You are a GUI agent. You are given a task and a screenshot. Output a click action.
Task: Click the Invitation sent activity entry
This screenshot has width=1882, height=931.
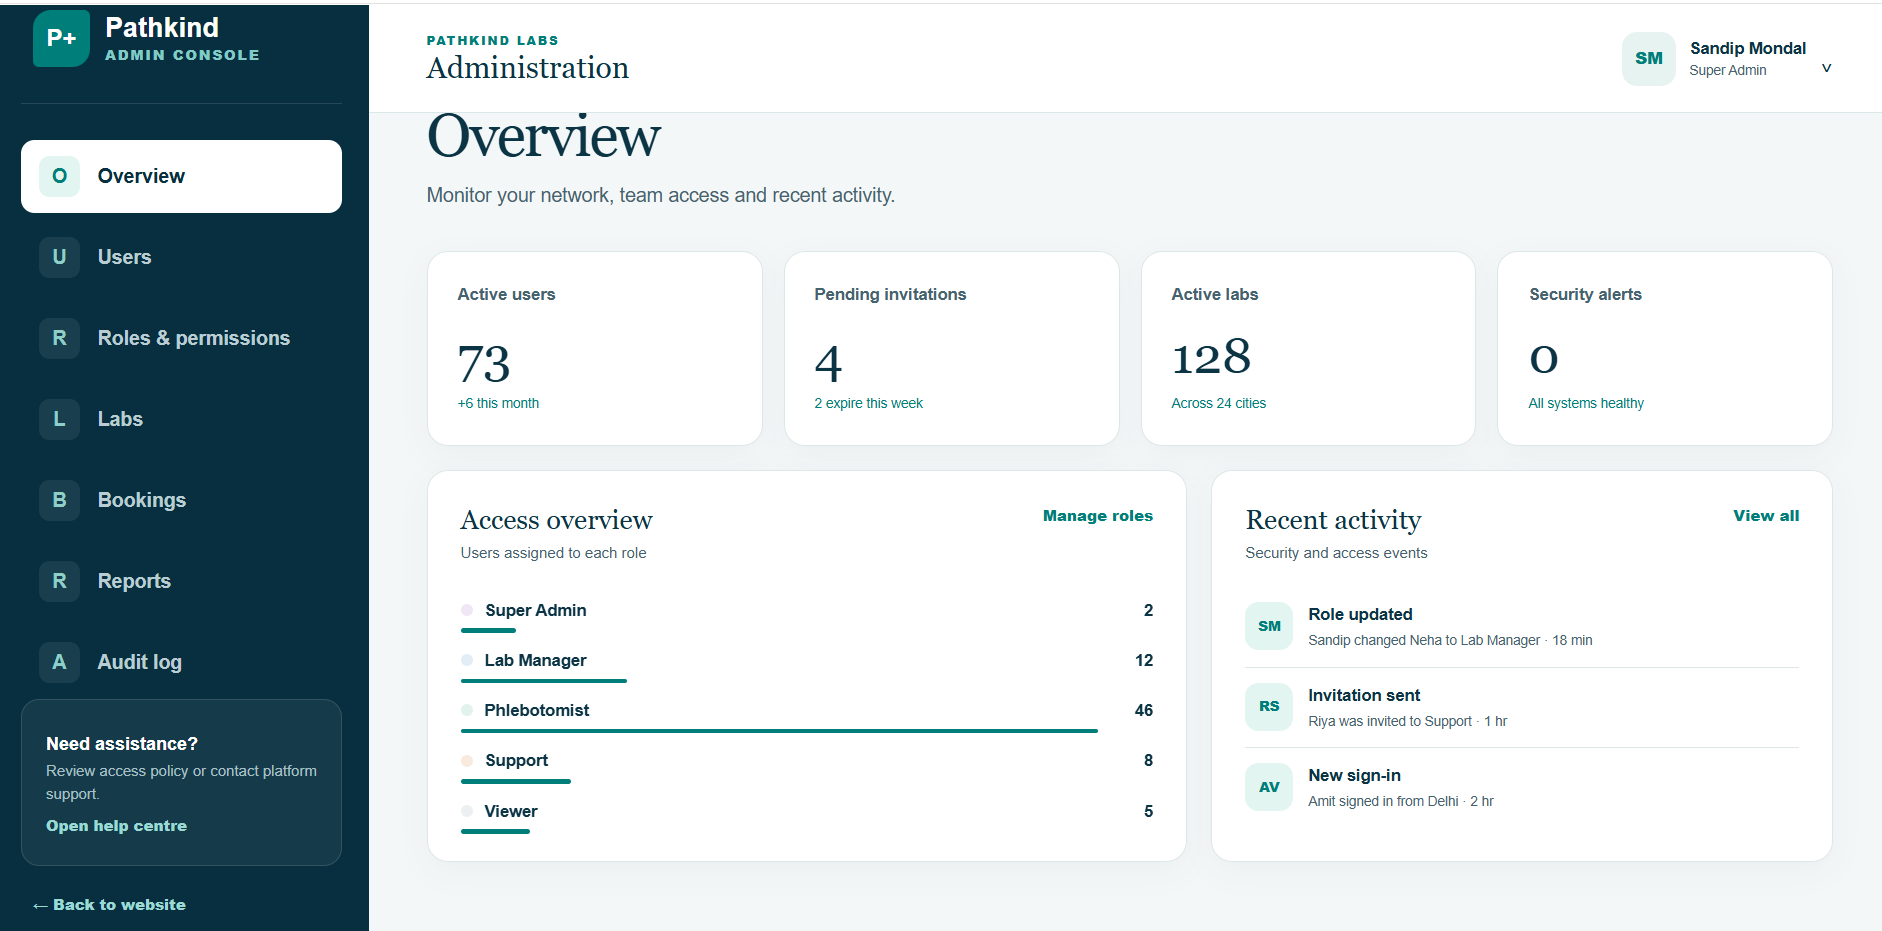tap(1522, 707)
